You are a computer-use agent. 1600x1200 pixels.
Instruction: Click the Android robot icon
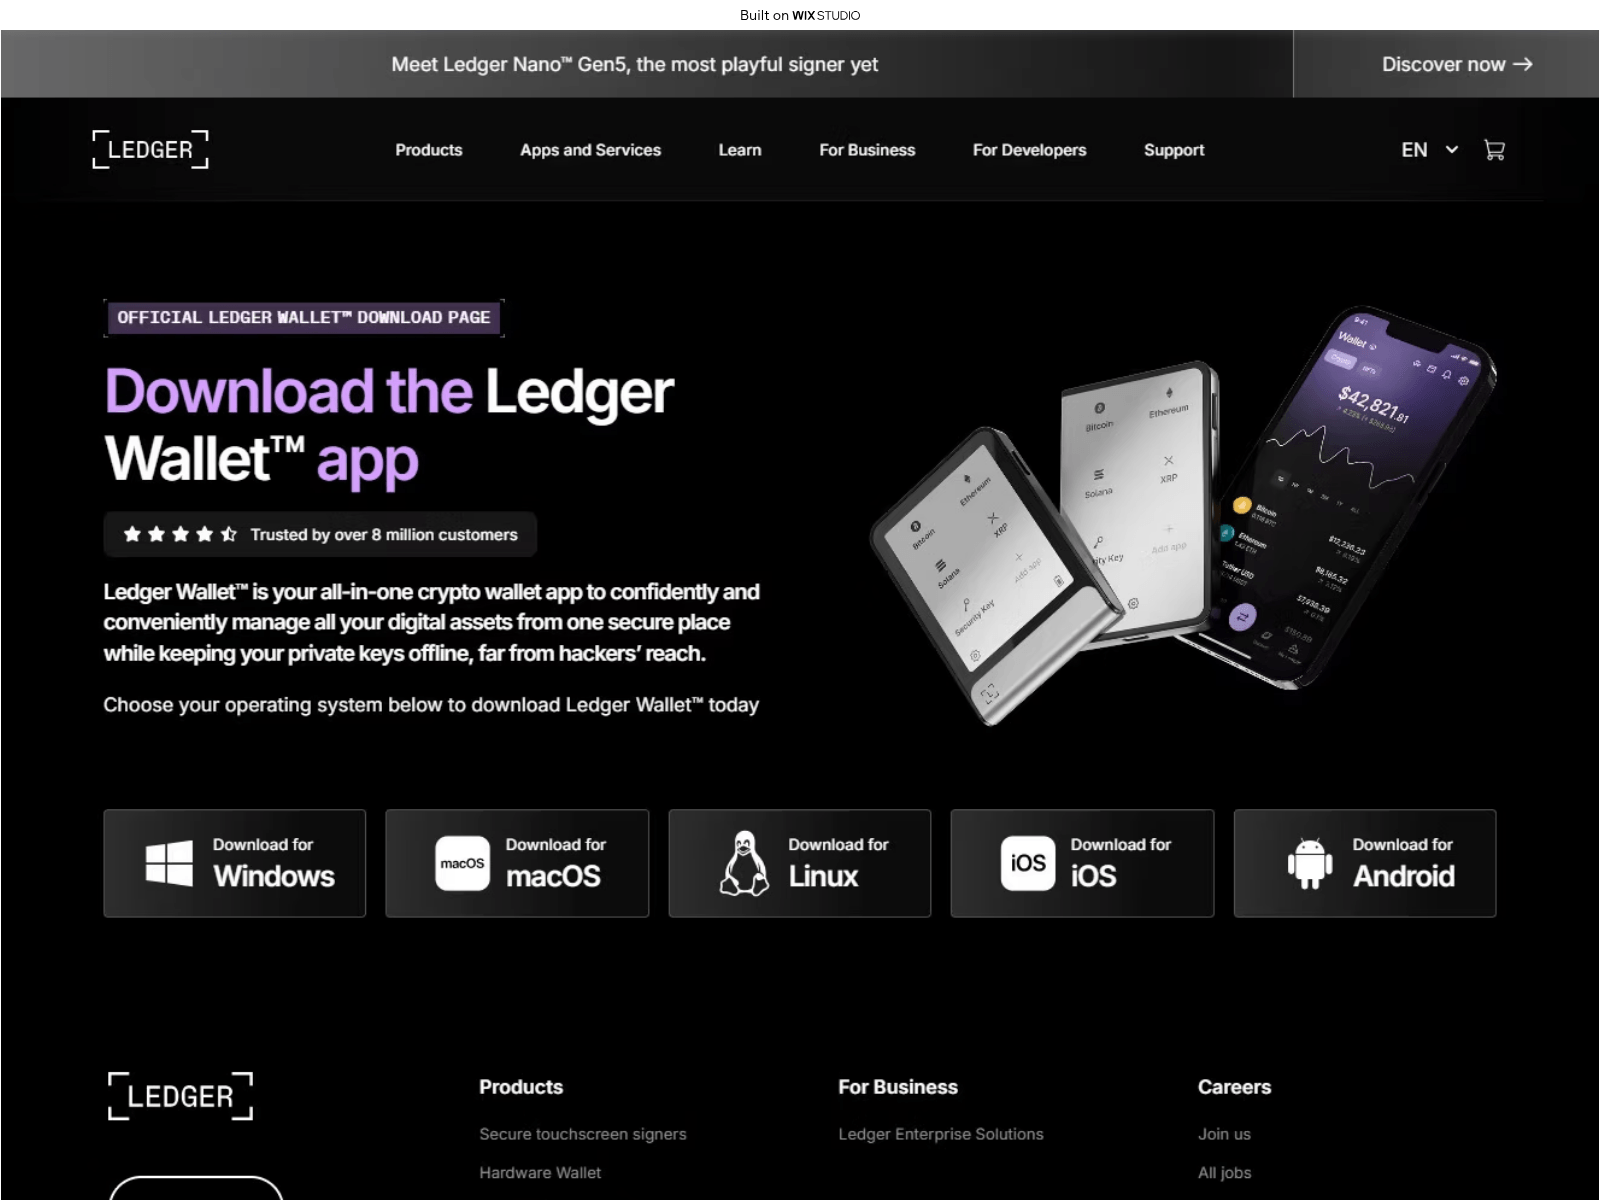point(1310,863)
